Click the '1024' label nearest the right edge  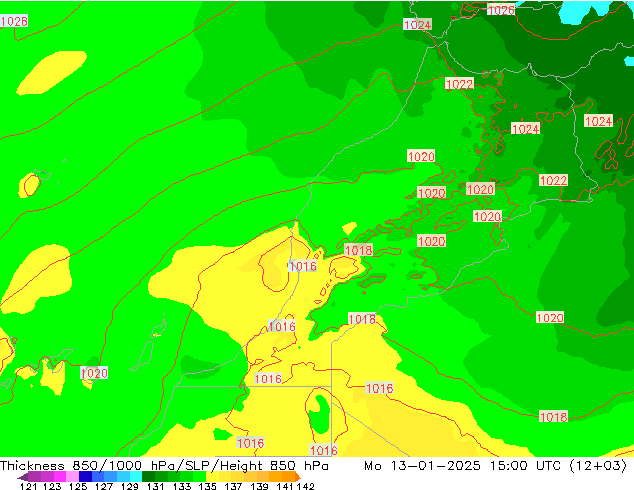click(x=598, y=121)
